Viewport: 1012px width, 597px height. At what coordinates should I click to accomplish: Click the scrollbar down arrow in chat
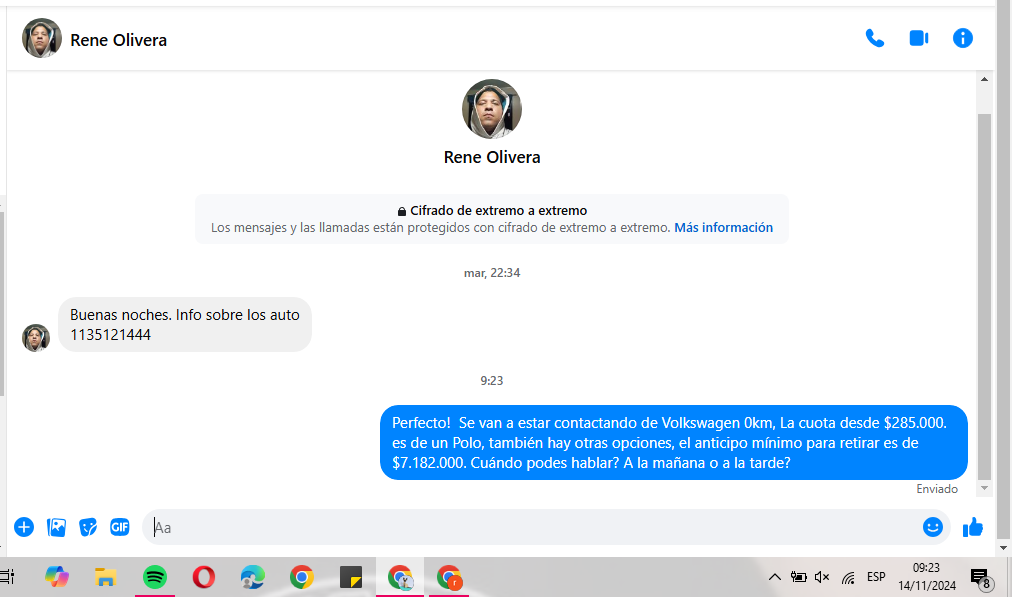[984, 488]
